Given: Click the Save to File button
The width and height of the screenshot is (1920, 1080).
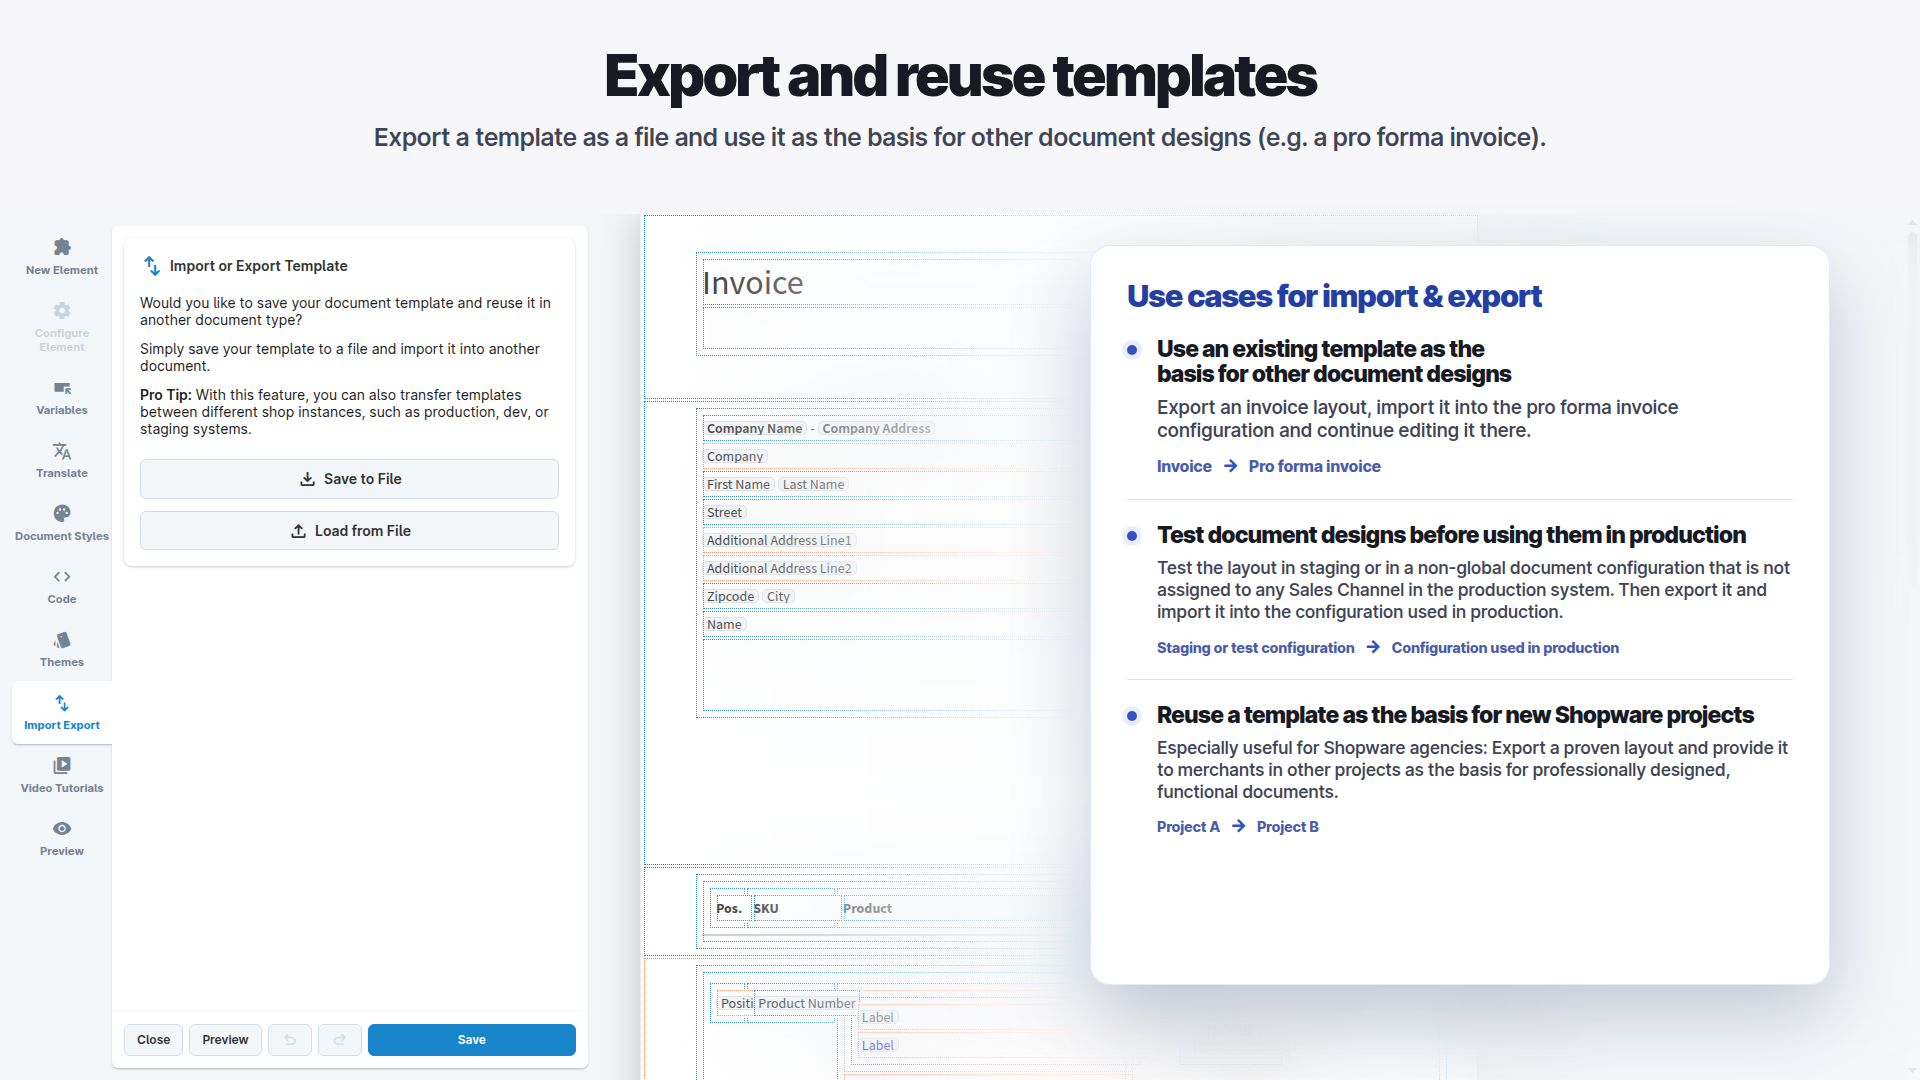Looking at the screenshot, I should [349, 479].
